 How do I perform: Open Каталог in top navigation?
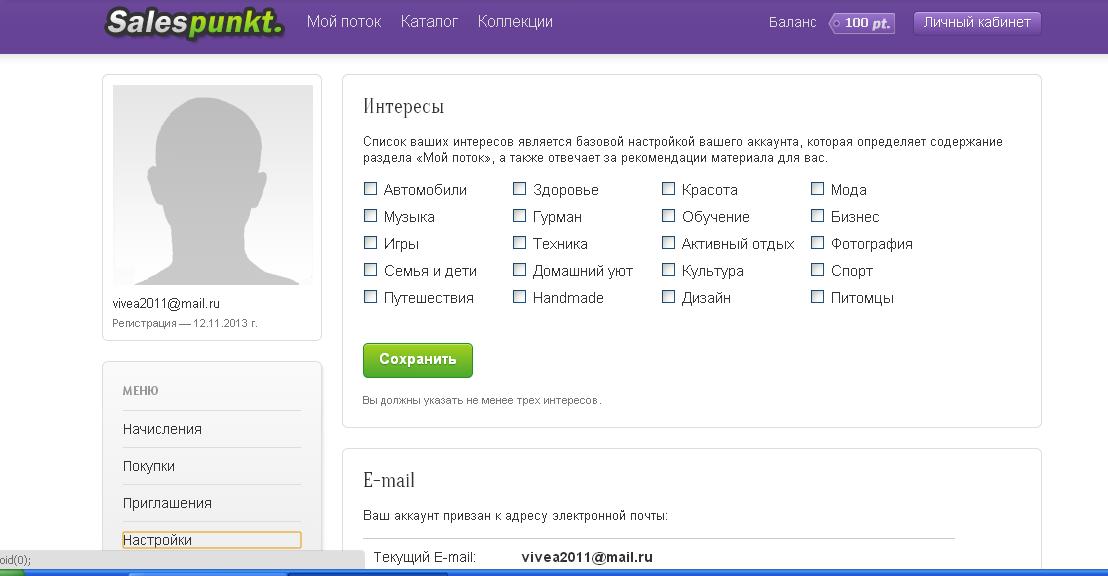point(429,22)
